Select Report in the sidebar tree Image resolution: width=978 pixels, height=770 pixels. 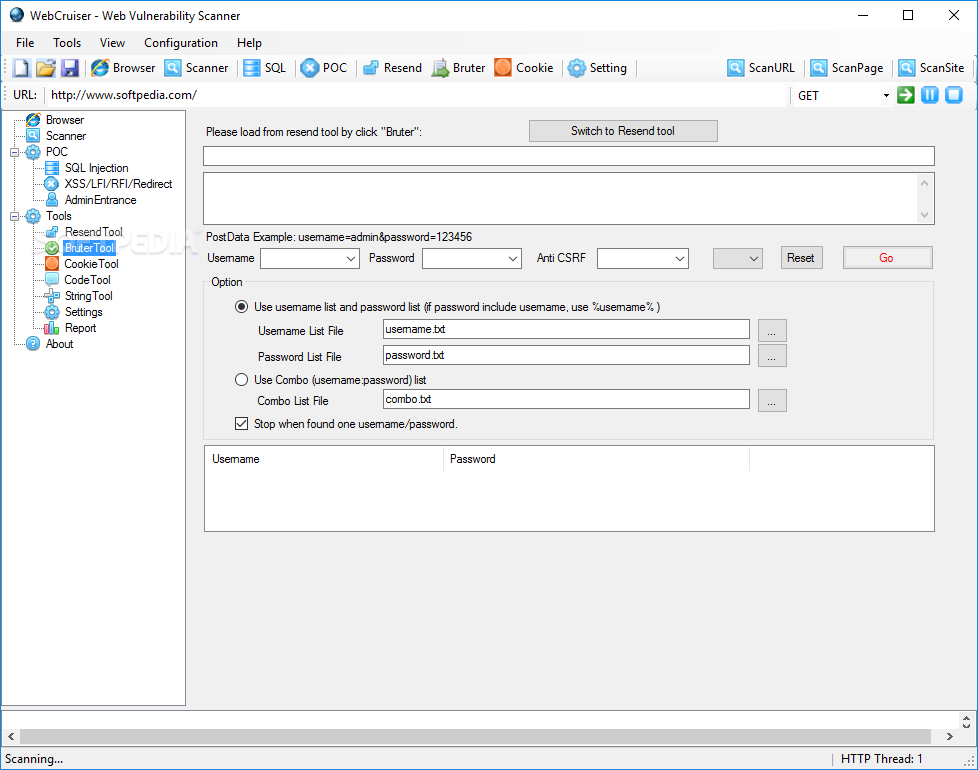pos(80,328)
